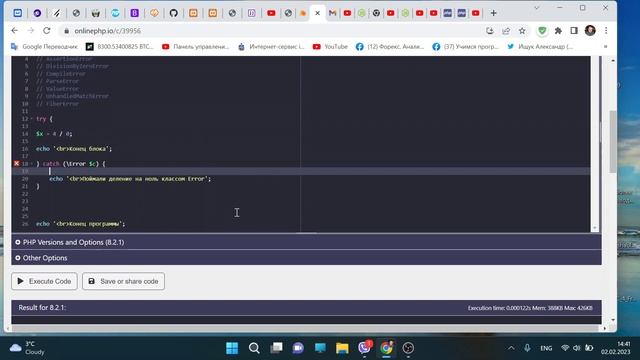Switch ENG input language
This screenshot has width=640, height=360.
(x=546, y=348)
